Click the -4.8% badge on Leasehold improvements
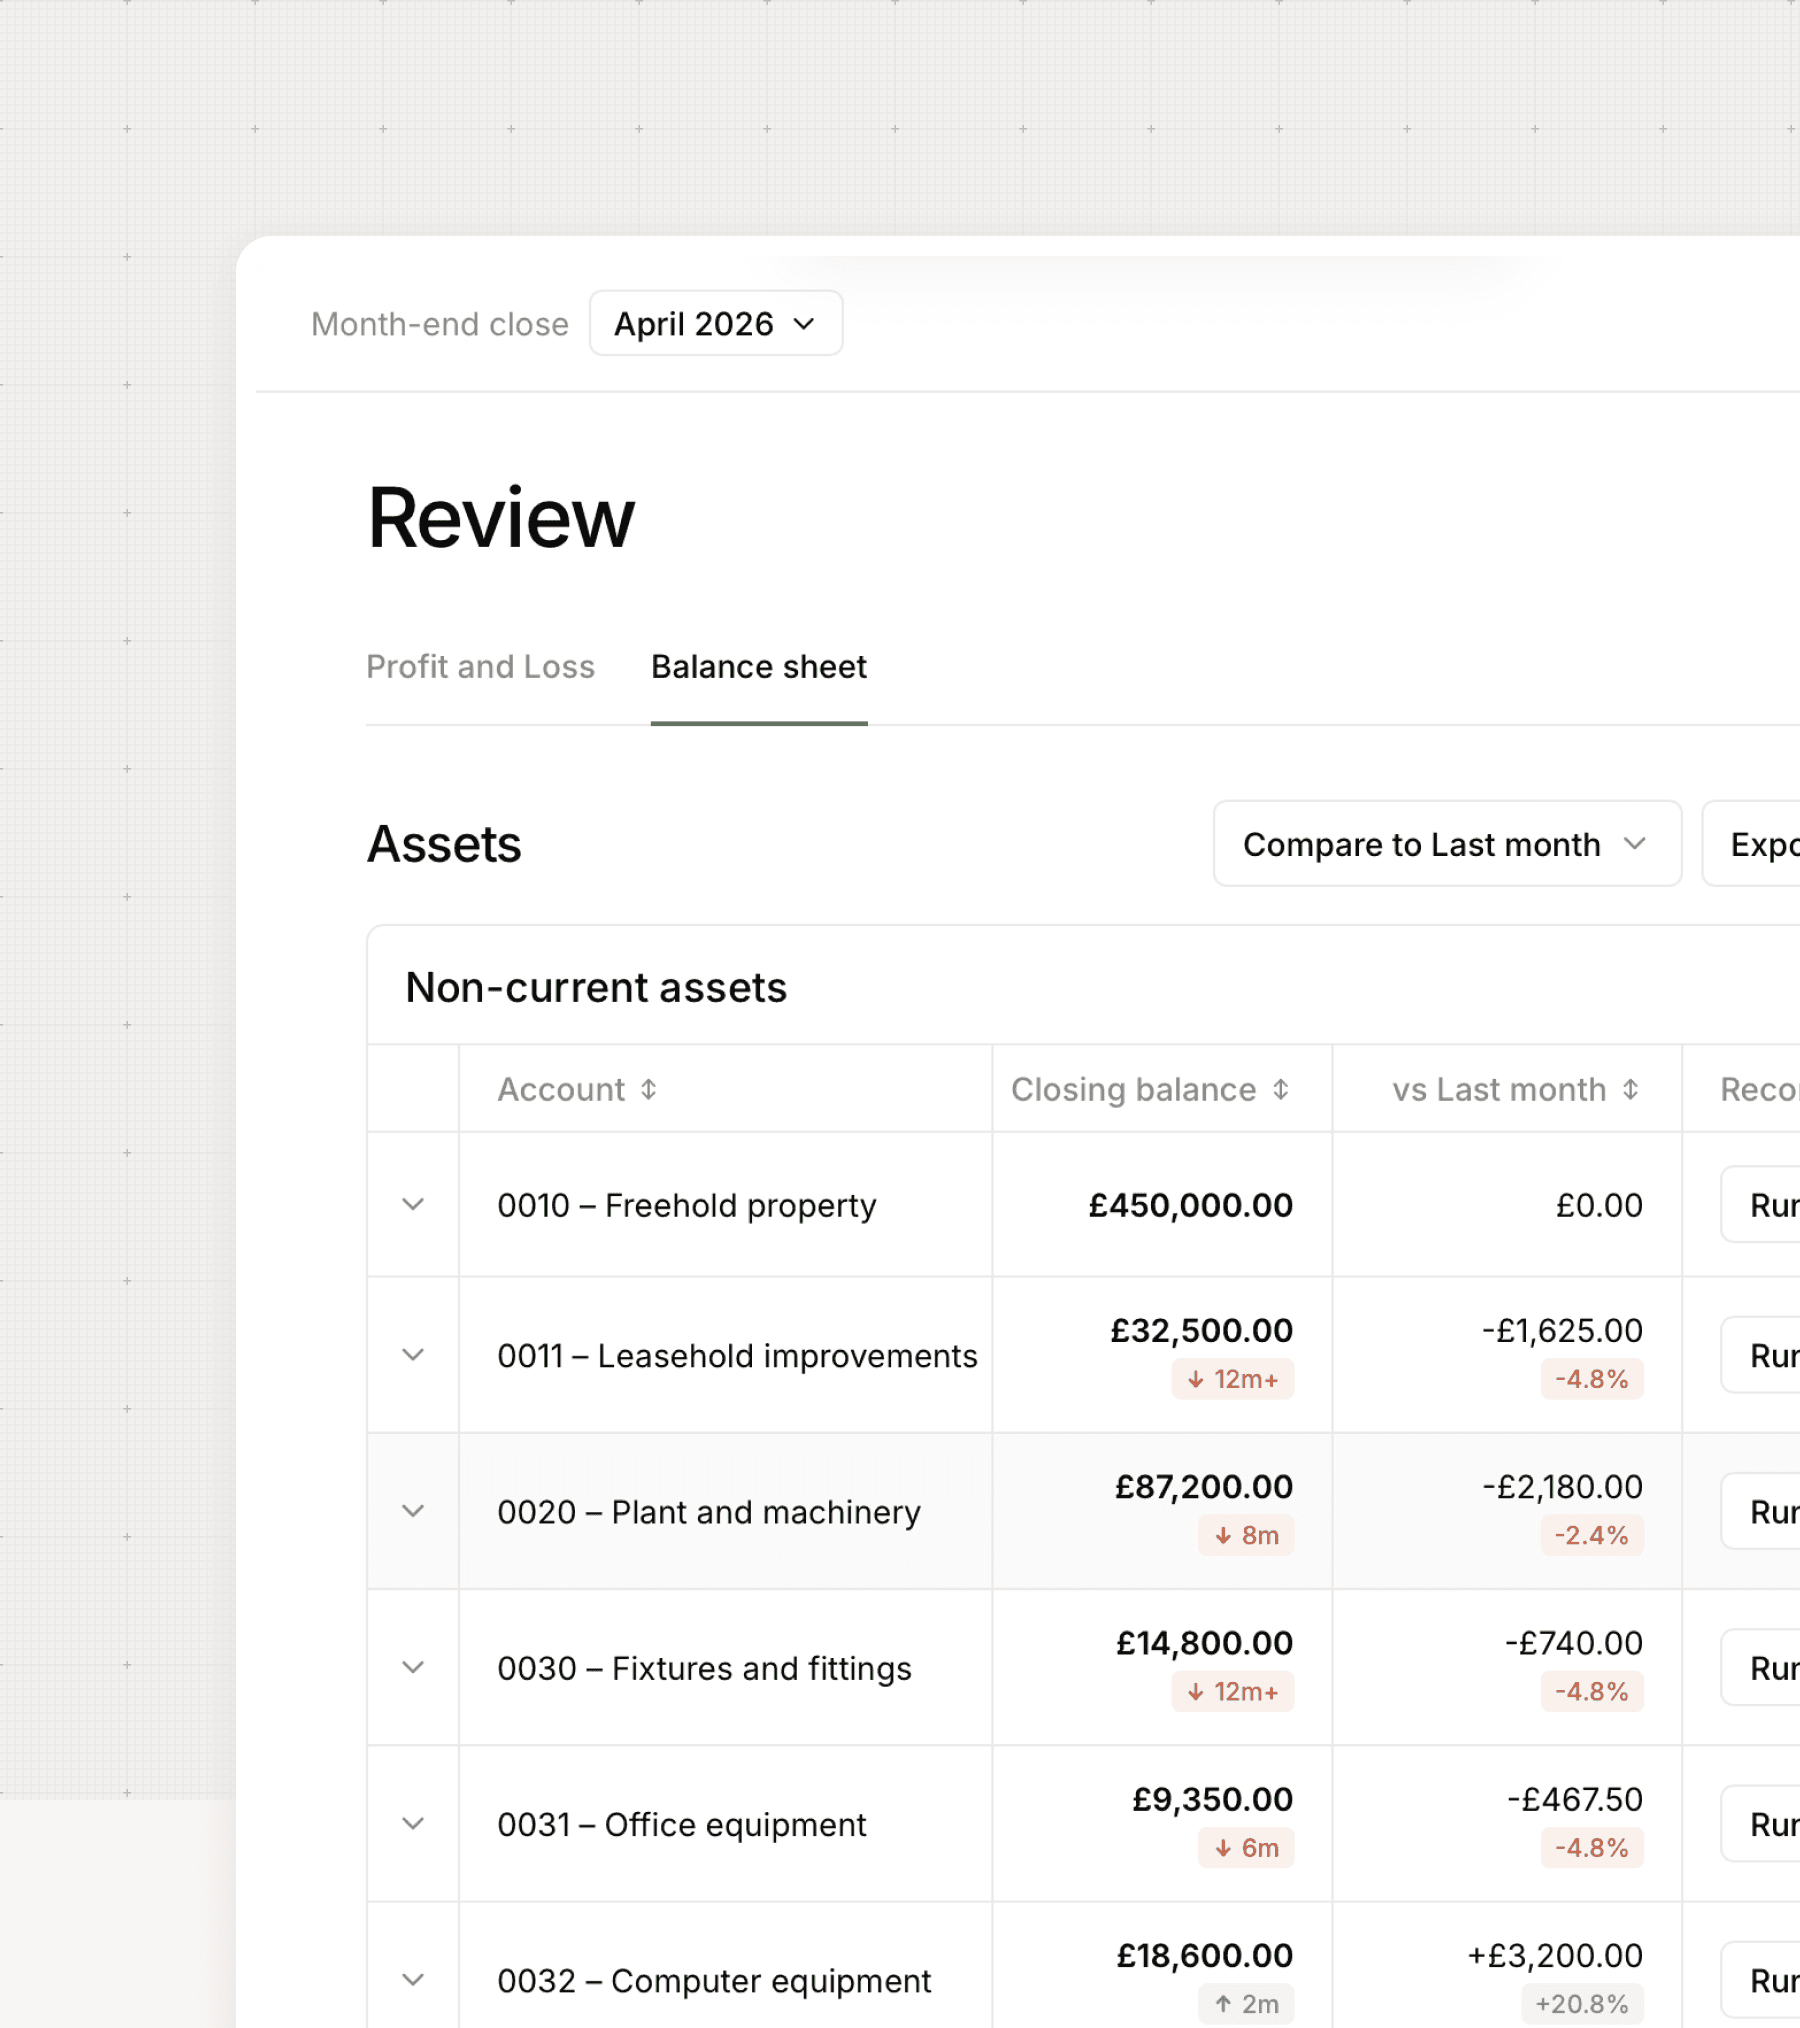 (1592, 1379)
